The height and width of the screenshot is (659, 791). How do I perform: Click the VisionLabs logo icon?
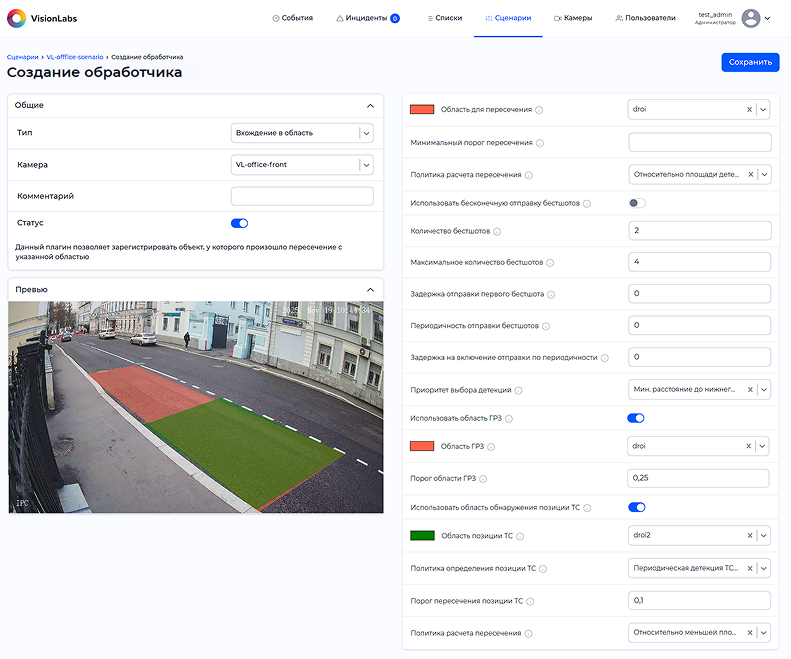point(16,18)
